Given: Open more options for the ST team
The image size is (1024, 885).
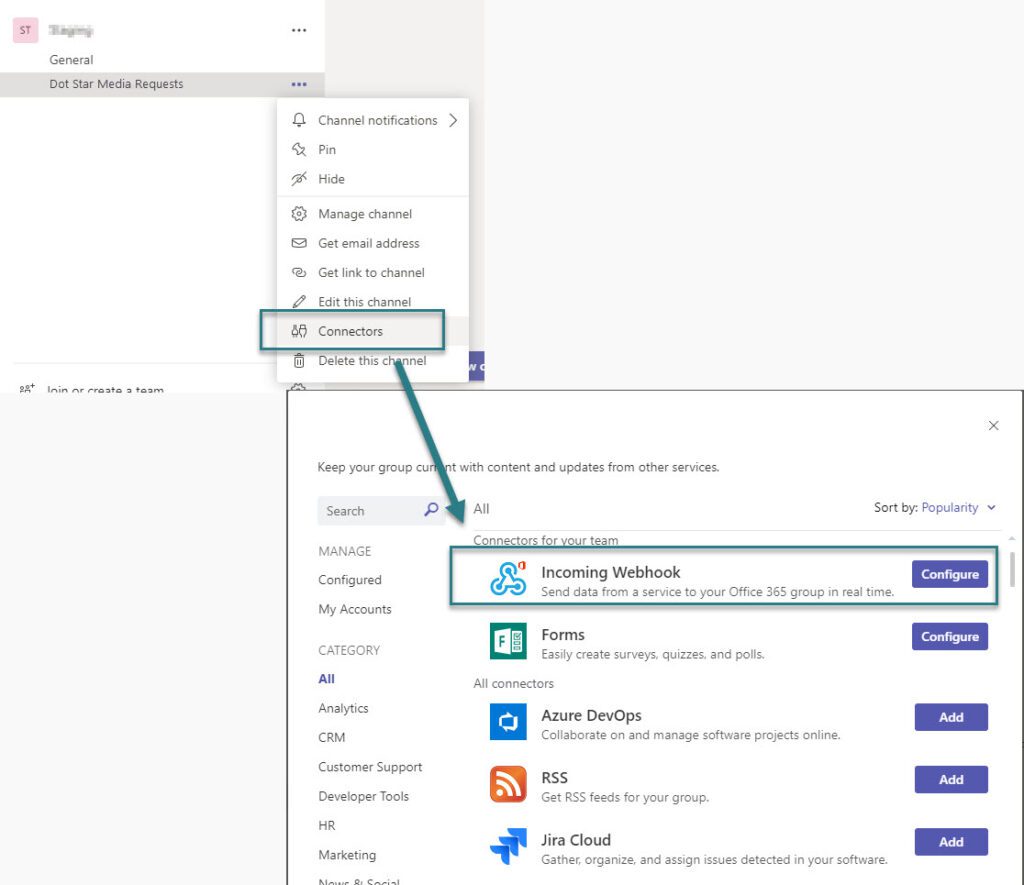Looking at the screenshot, I should coord(299,30).
